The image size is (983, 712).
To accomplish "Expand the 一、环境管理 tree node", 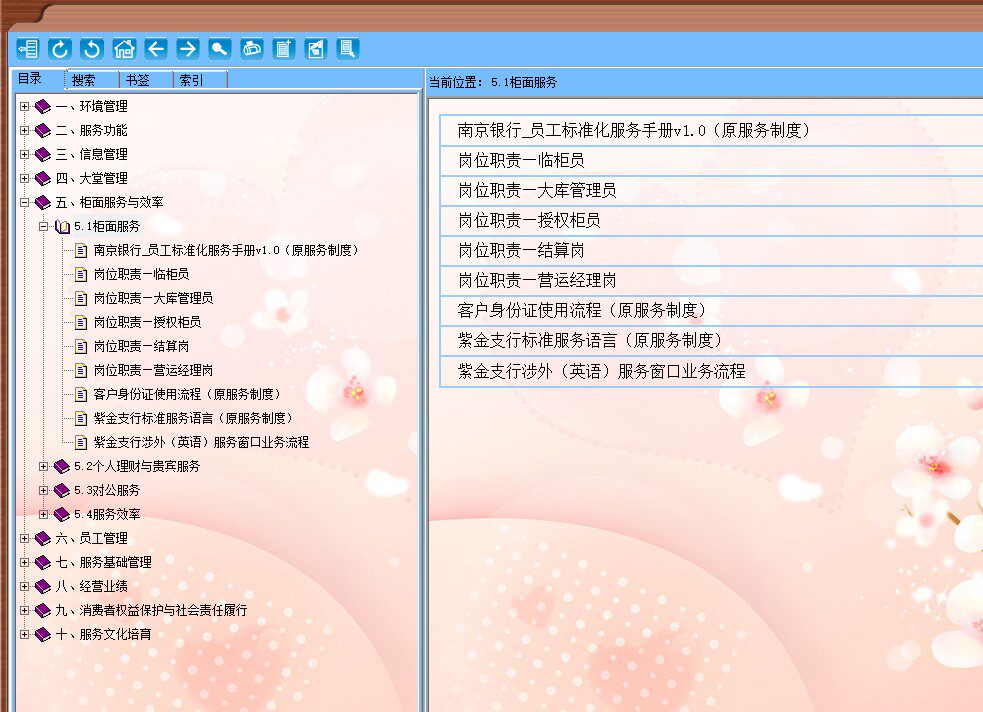I will (24, 107).
